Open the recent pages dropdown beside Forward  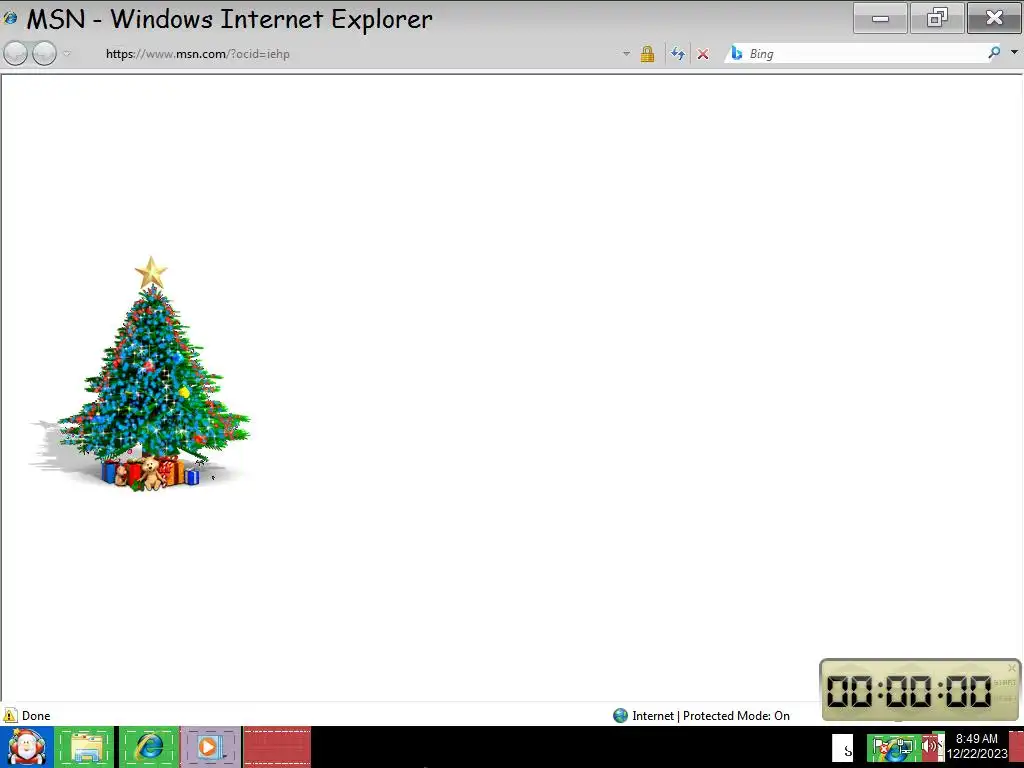(x=67, y=54)
